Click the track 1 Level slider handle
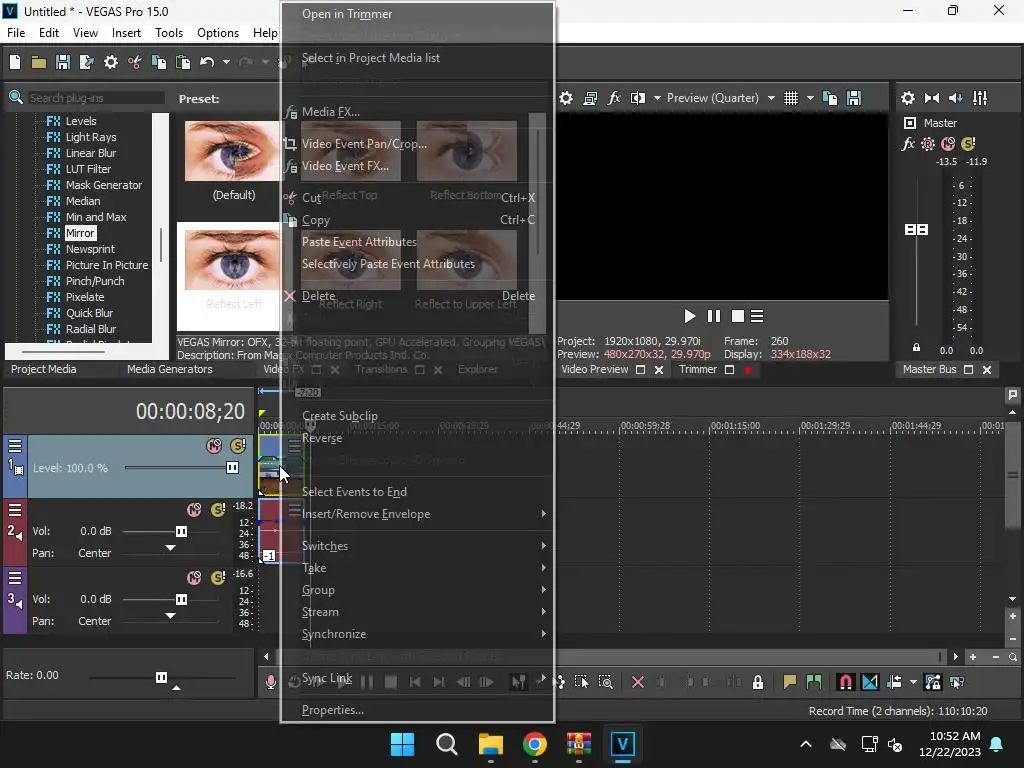The width and height of the screenshot is (1024, 768). (x=232, y=468)
